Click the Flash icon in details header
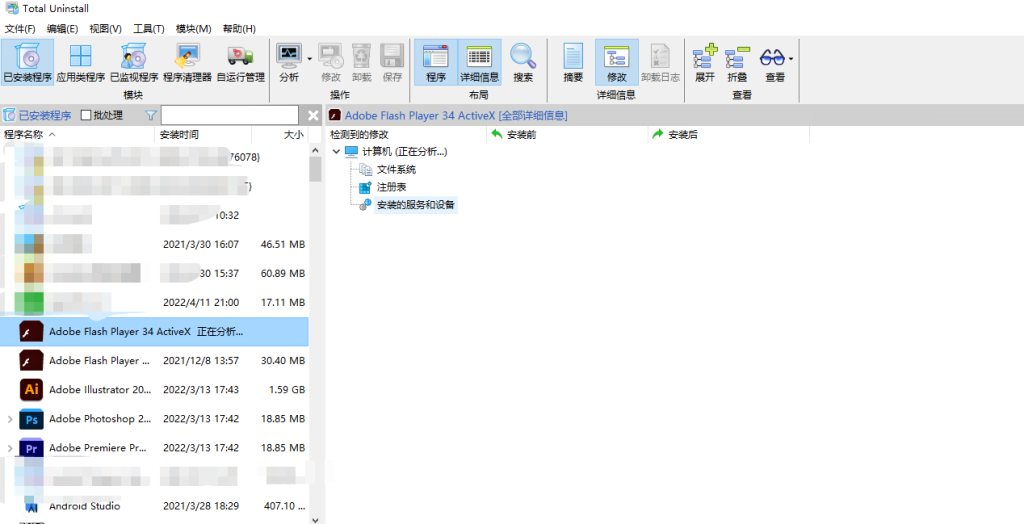The height and width of the screenshot is (524, 1024). click(335, 116)
